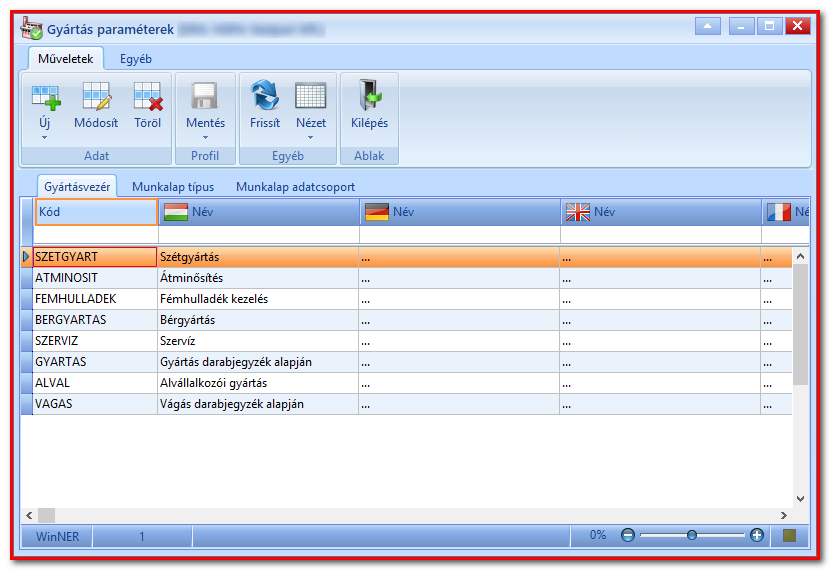Click the vertical scrollbar thumb
Screen dimensions: 831x571
801,324
